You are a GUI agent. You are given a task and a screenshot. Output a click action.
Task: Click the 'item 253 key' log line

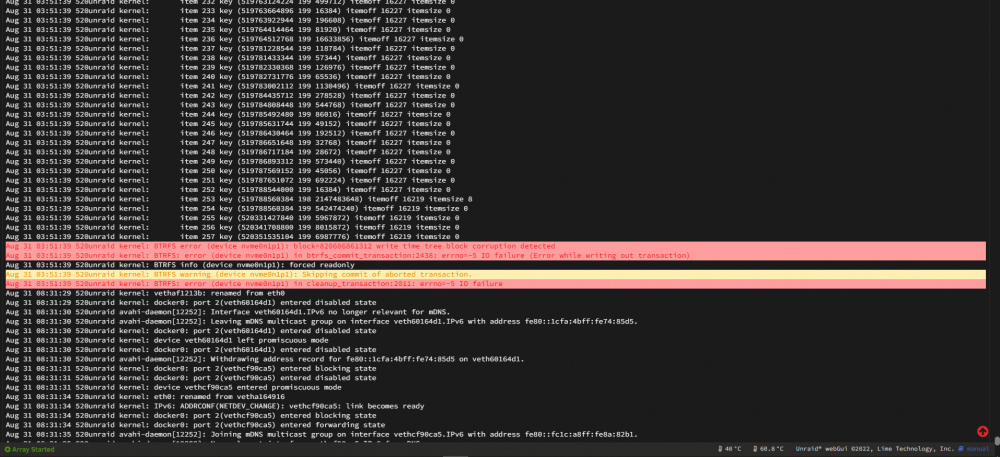(239, 199)
